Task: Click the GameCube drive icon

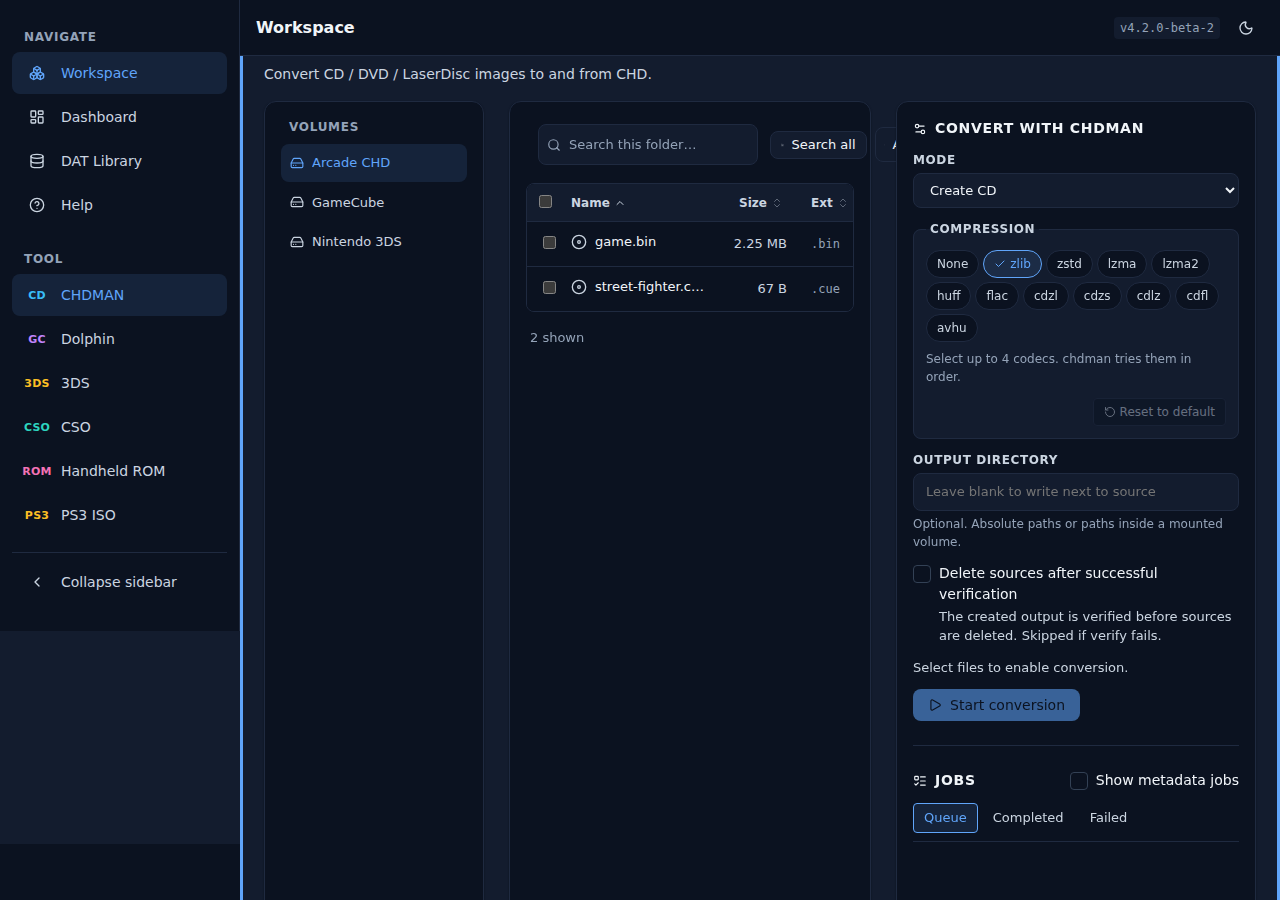Action: click(297, 202)
